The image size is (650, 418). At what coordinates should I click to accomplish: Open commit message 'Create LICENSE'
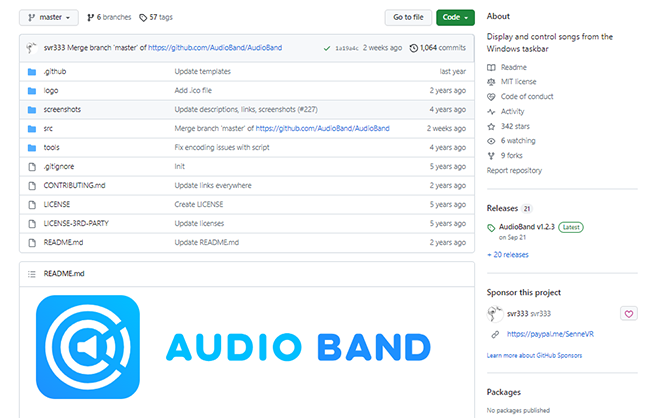pos(199,204)
